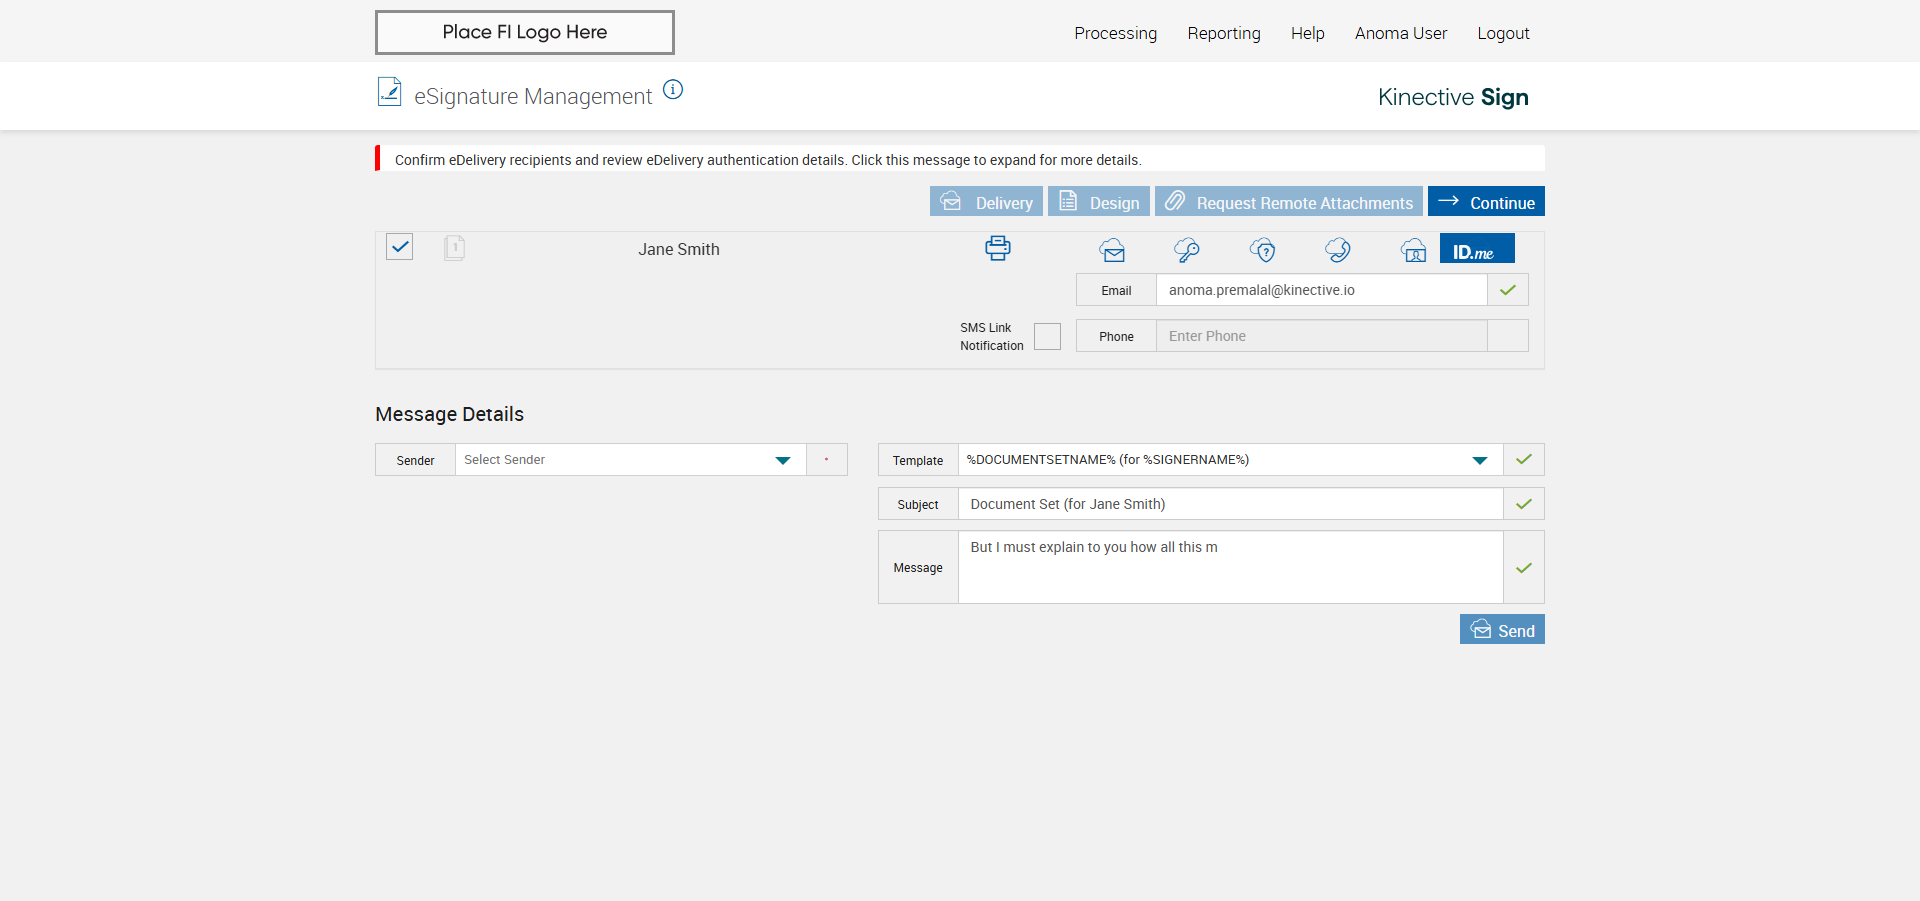
Task: Select the cloud photo ID icon
Action: [x=1413, y=250]
